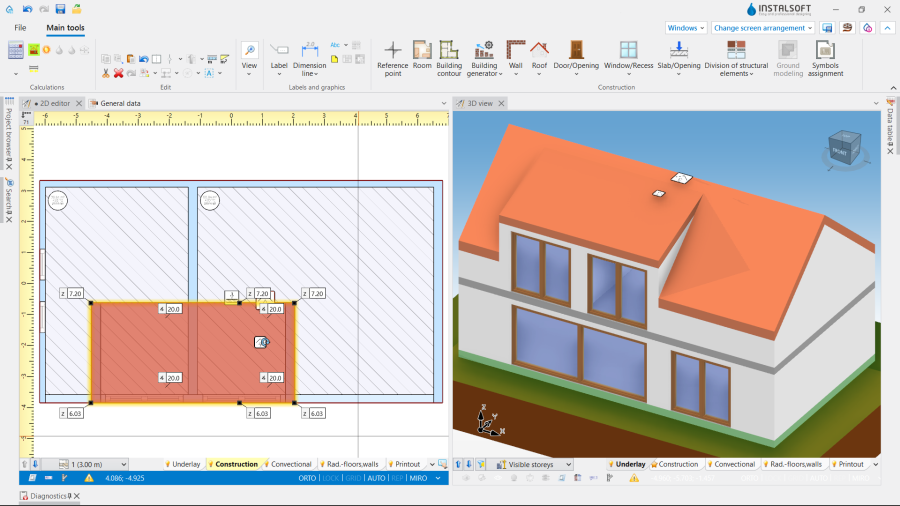Click the Label tool
Viewport: 900px width, 506px height.
(279, 56)
